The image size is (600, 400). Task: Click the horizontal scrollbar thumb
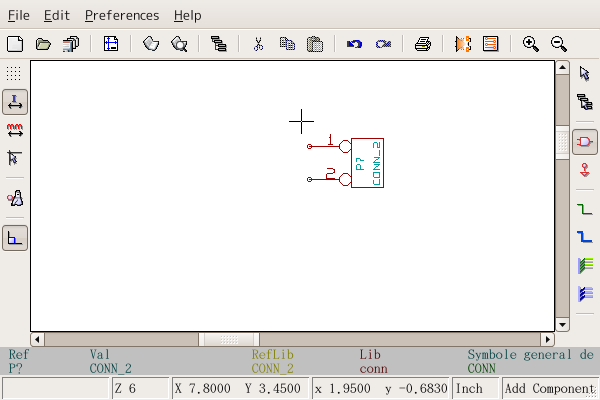(228, 339)
